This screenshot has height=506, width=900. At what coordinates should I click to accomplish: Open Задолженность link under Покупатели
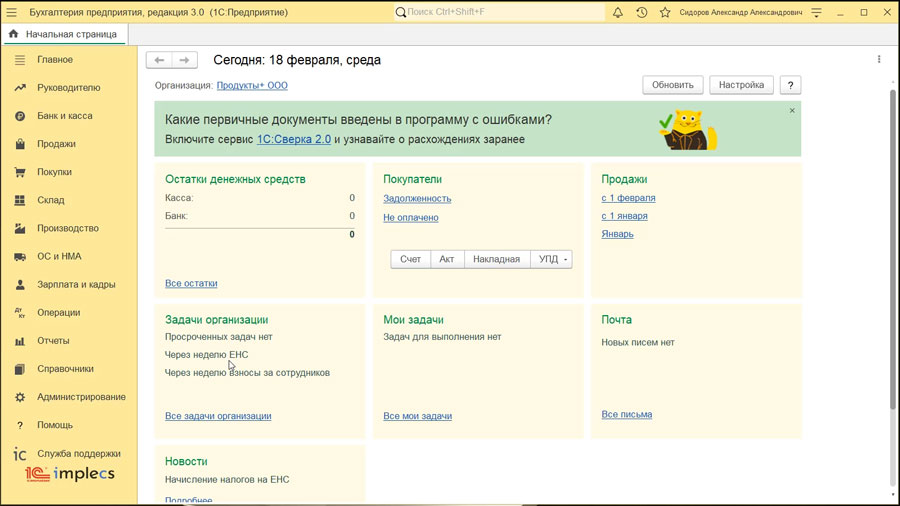click(417, 198)
